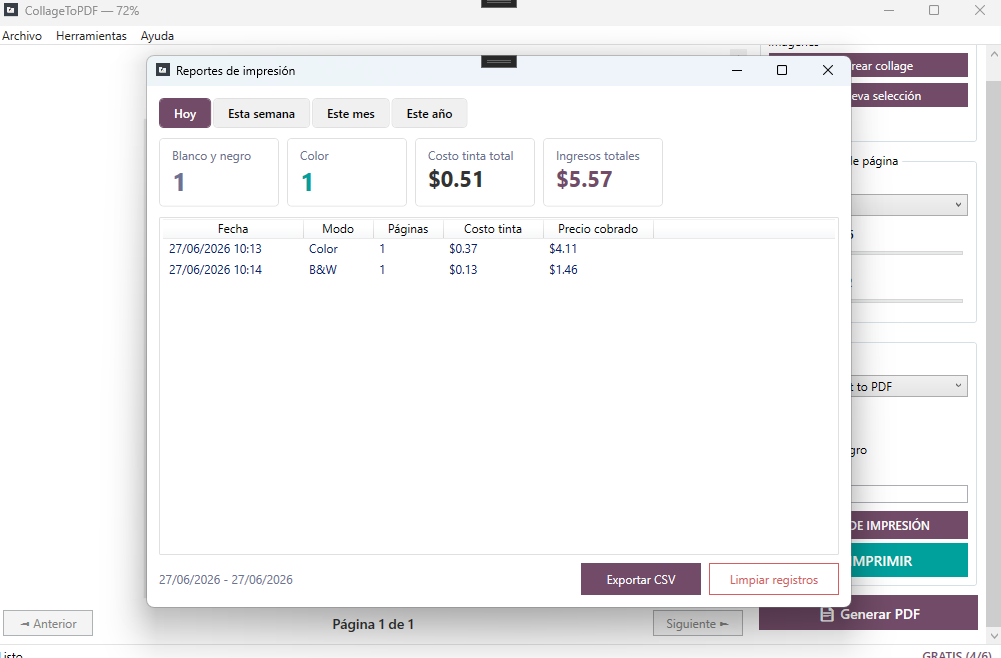Viewport: 1001px width, 658px height.
Task: Click the GRATIS status bar text
Action: pos(956,654)
